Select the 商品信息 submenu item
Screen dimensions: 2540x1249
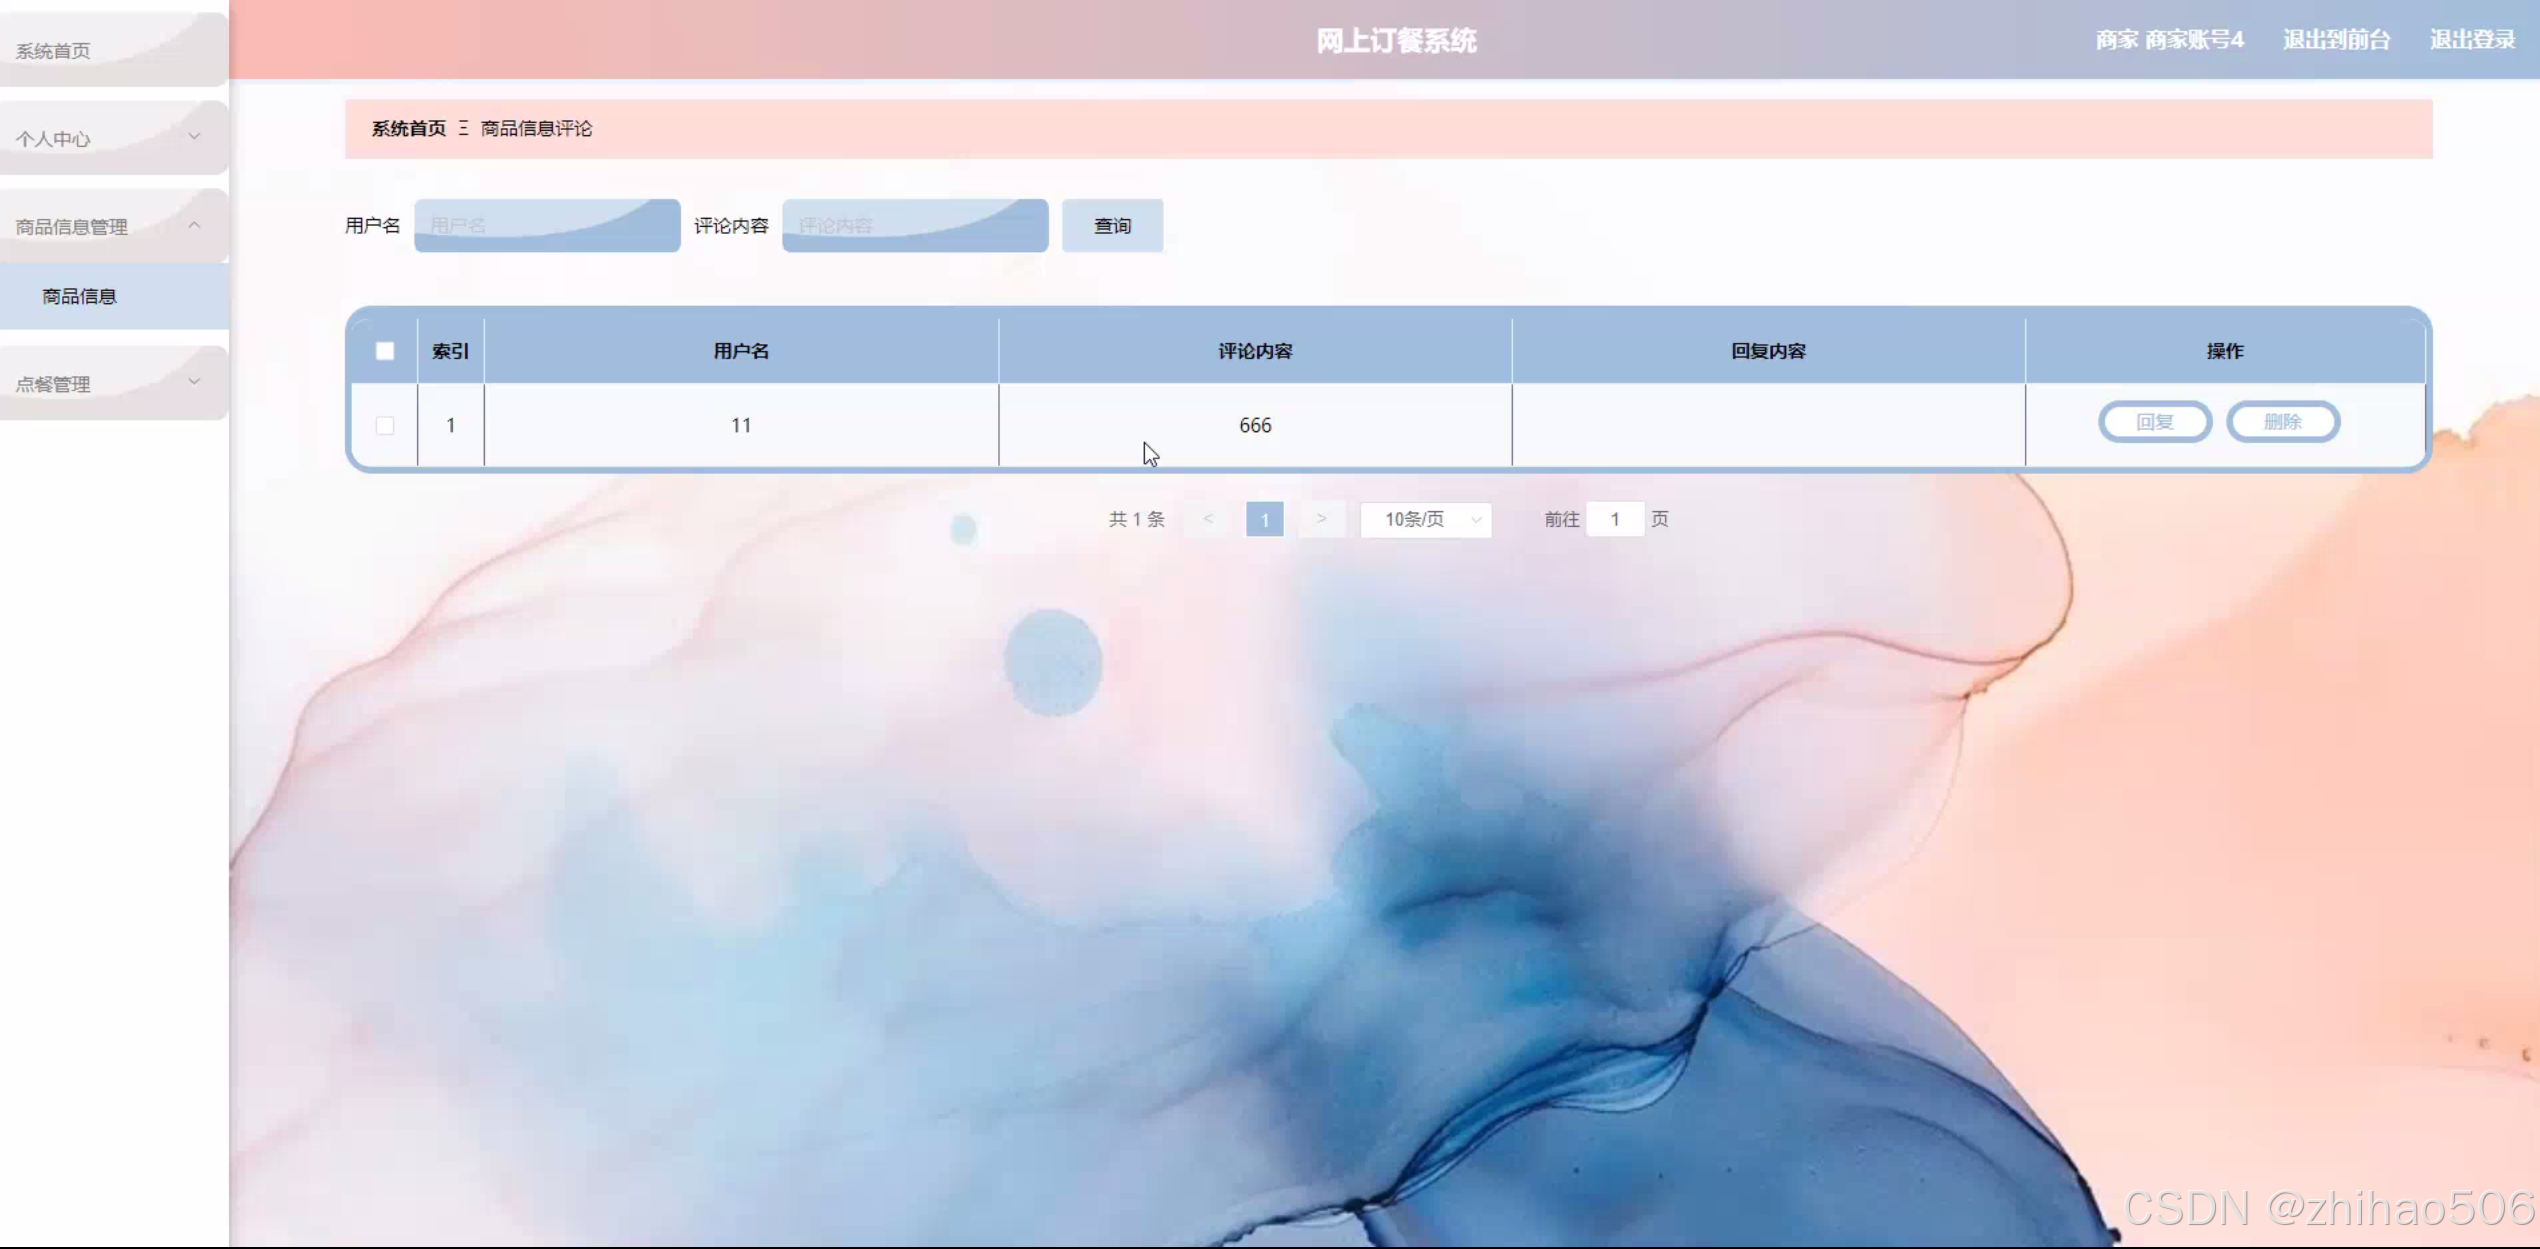[80, 296]
